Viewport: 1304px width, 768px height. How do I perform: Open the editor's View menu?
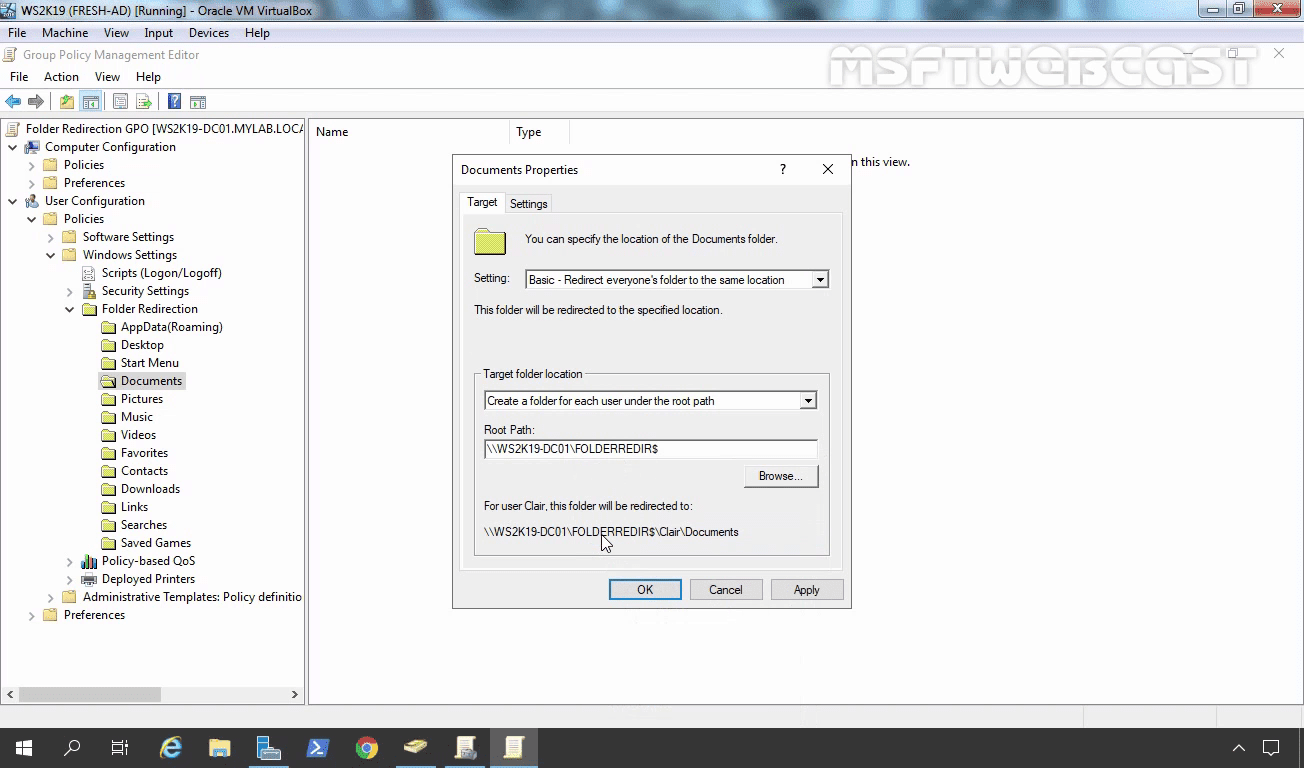(107, 77)
